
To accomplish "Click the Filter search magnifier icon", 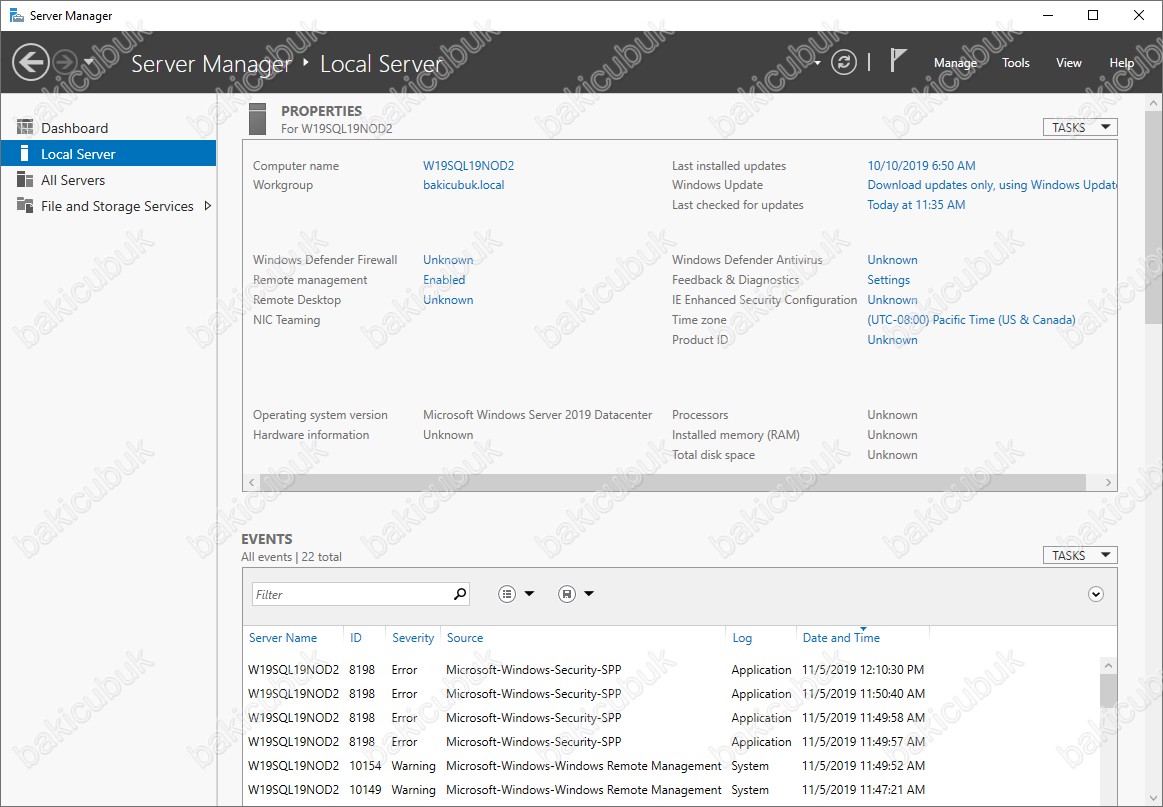I will click(460, 593).
